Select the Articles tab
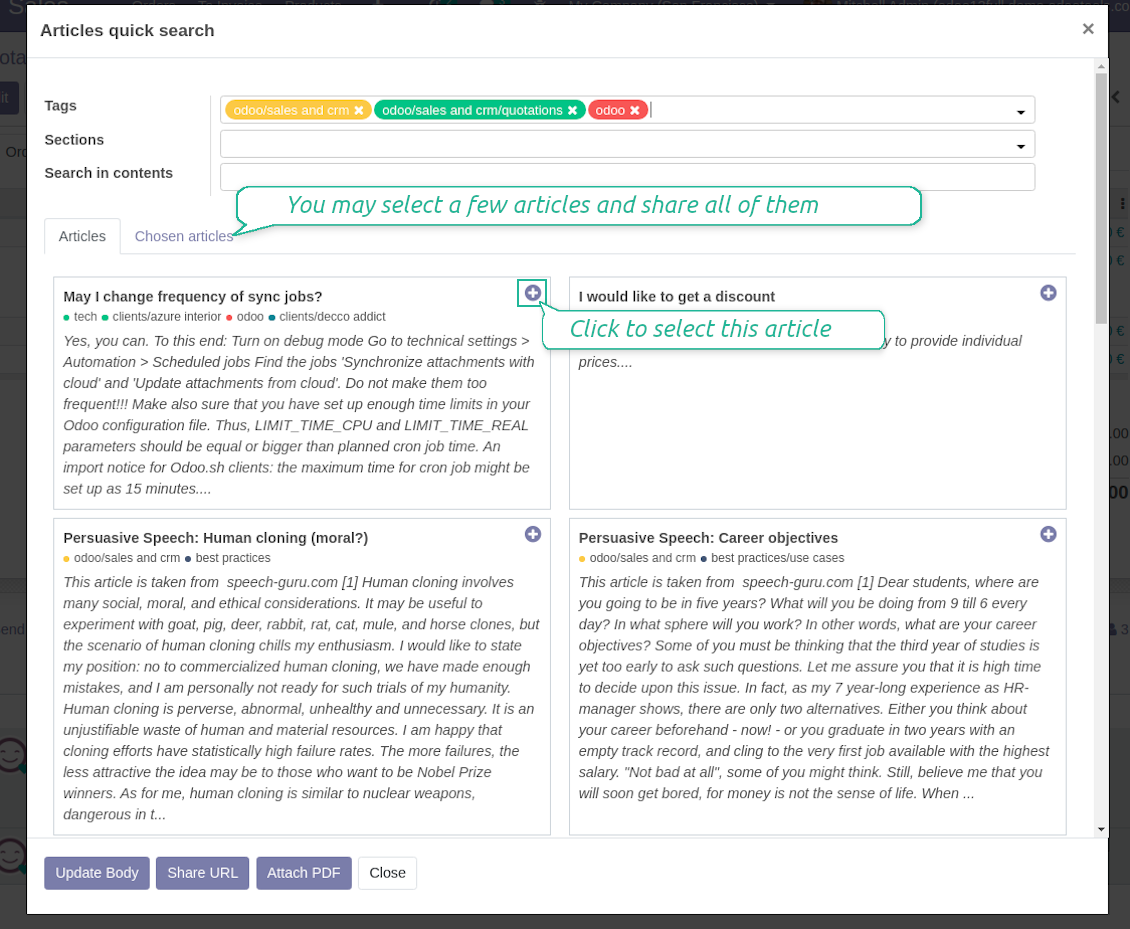This screenshot has height=929, width=1130. [82, 236]
